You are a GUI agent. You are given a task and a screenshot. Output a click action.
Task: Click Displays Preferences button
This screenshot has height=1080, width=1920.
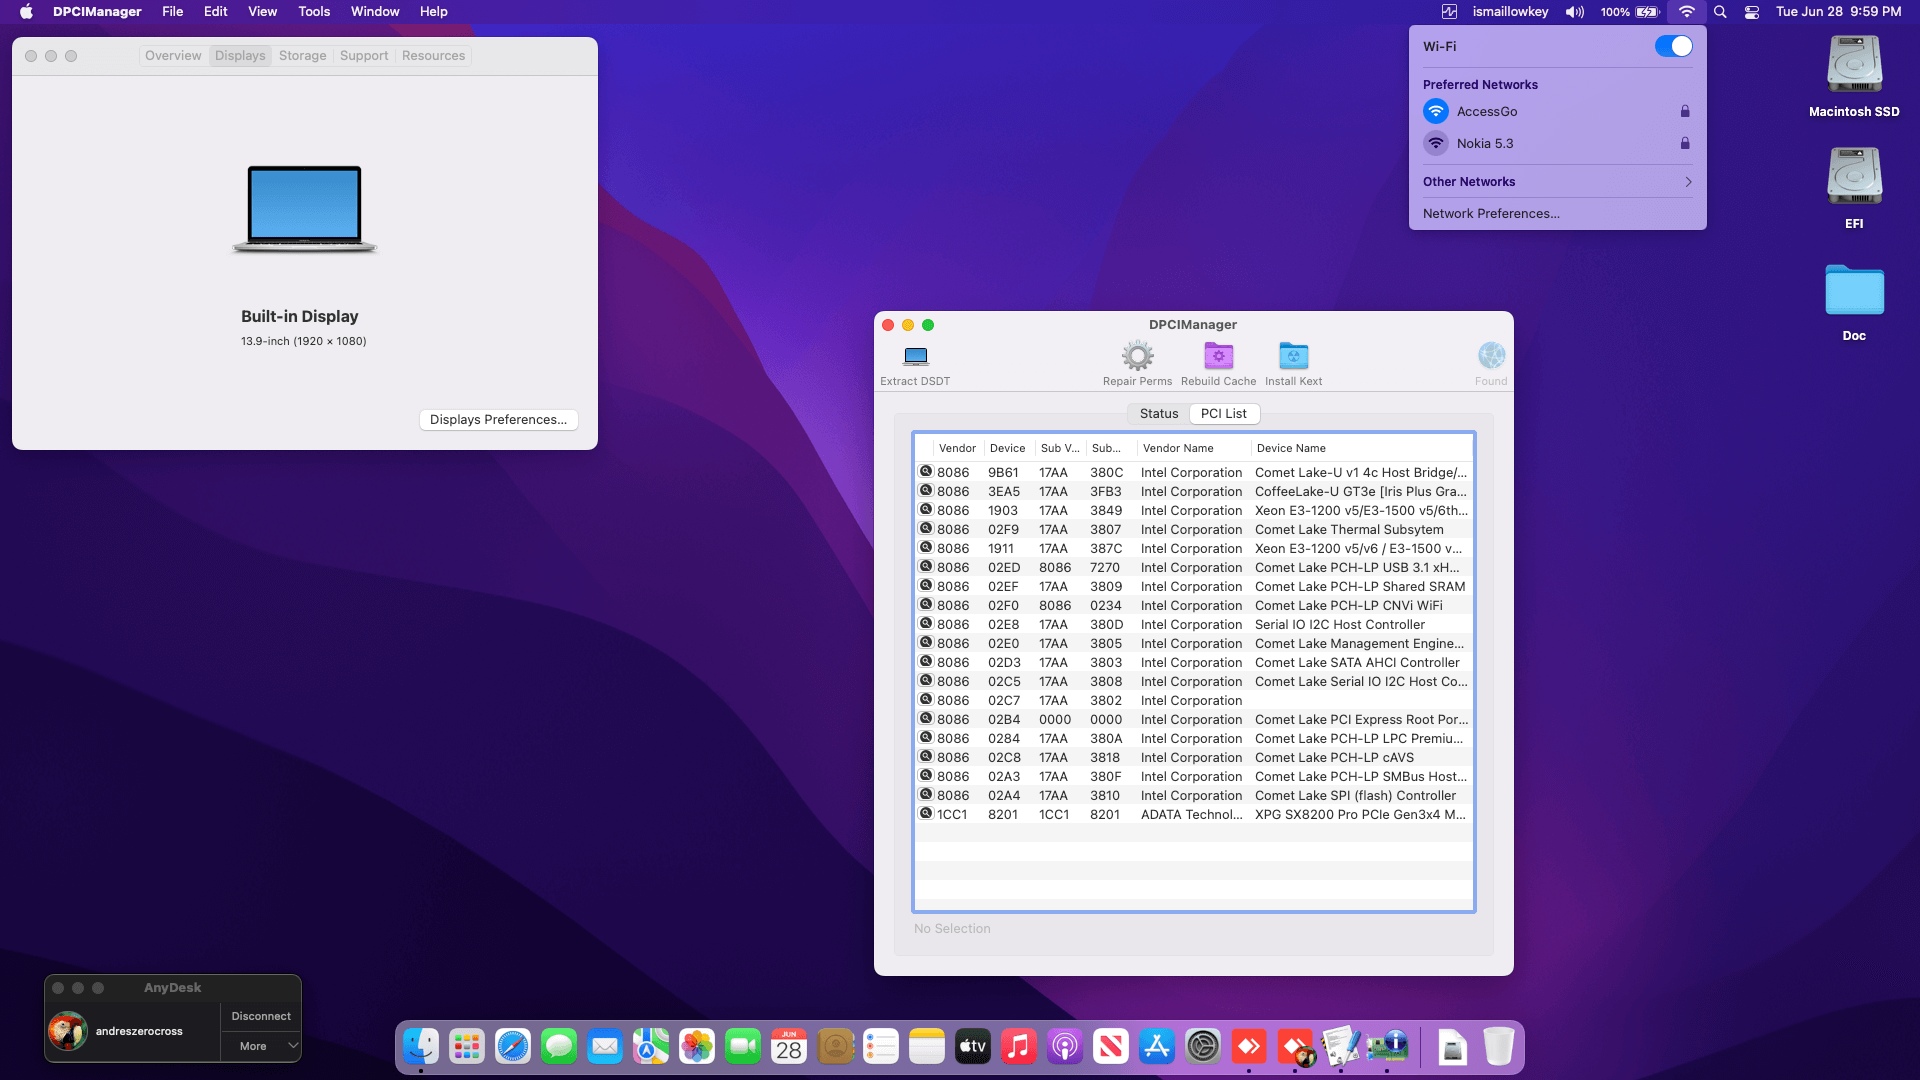498,420
